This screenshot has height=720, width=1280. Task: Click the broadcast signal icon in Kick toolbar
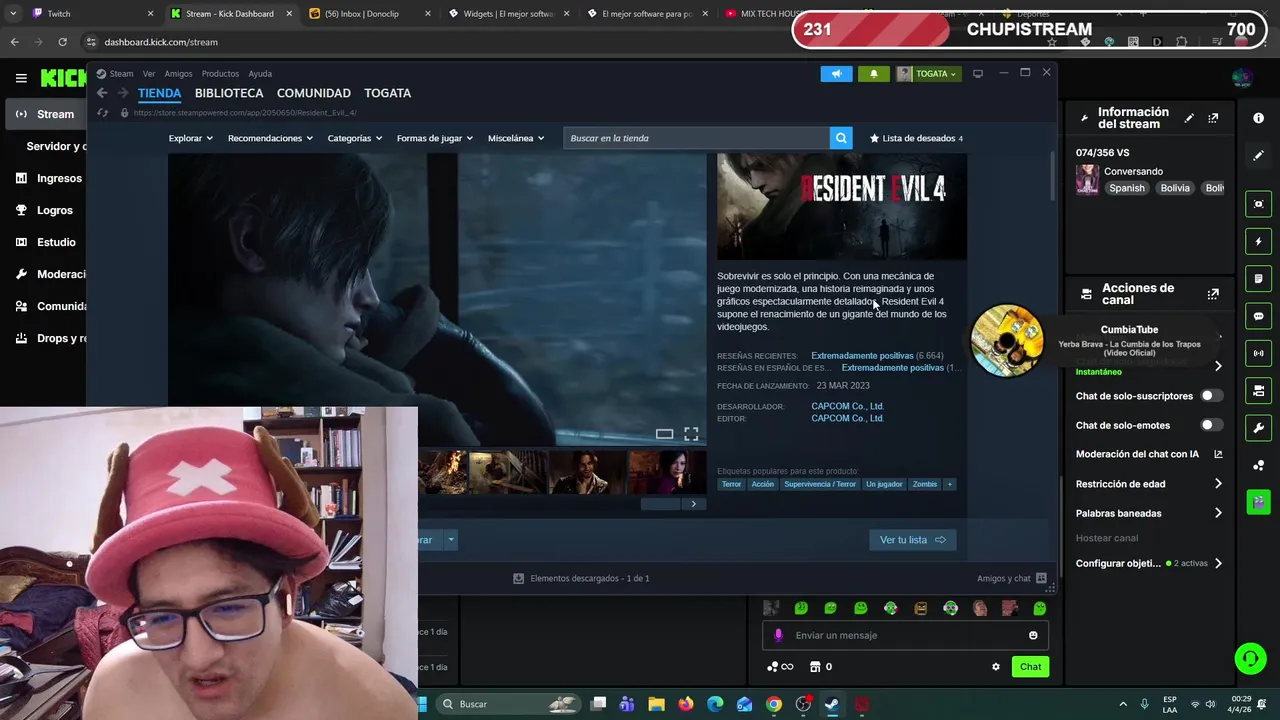(x=1259, y=353)
